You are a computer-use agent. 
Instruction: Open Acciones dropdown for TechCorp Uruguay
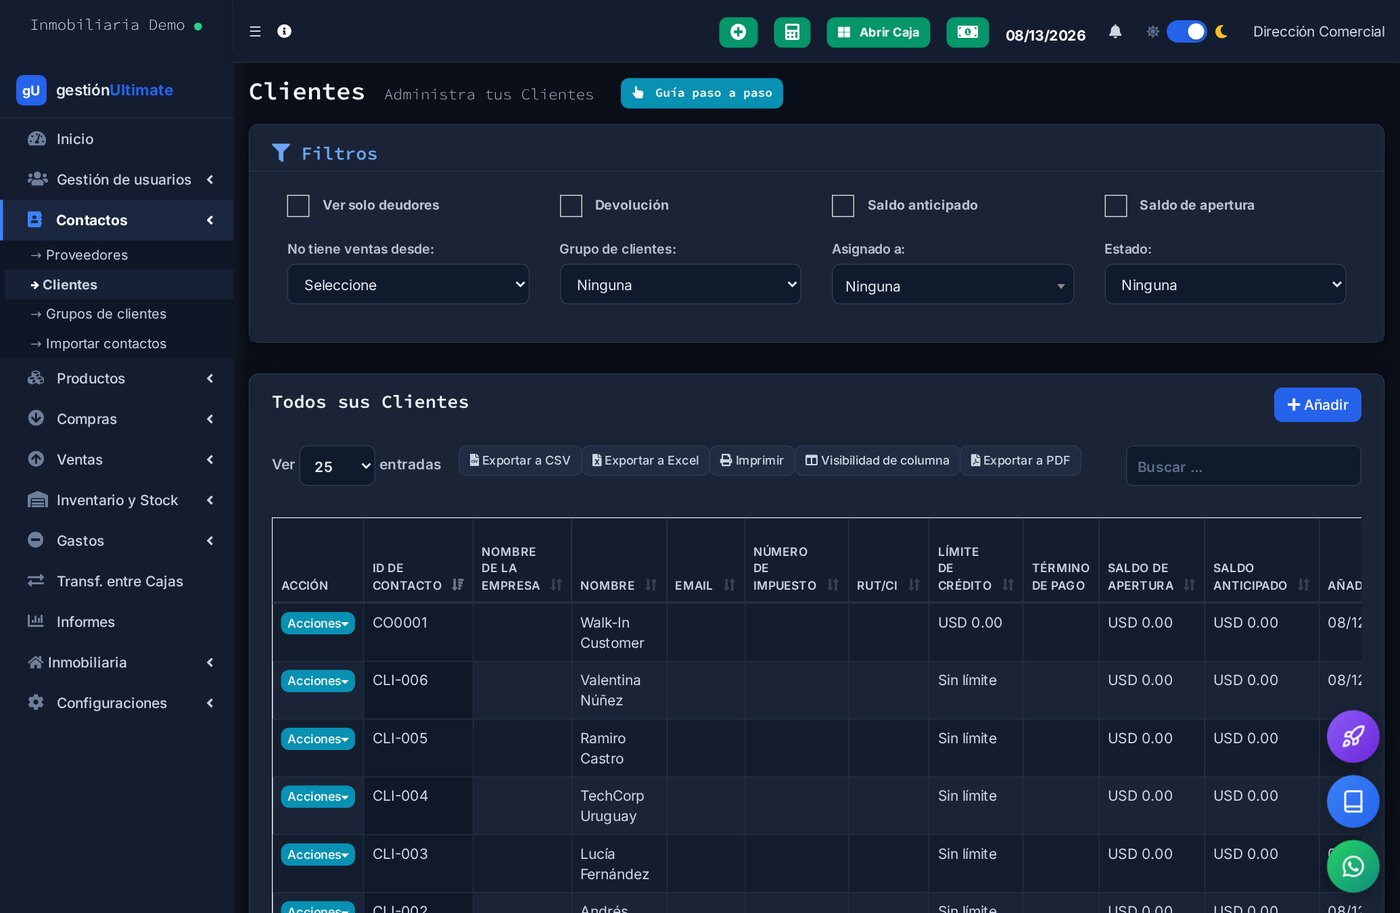318,797
